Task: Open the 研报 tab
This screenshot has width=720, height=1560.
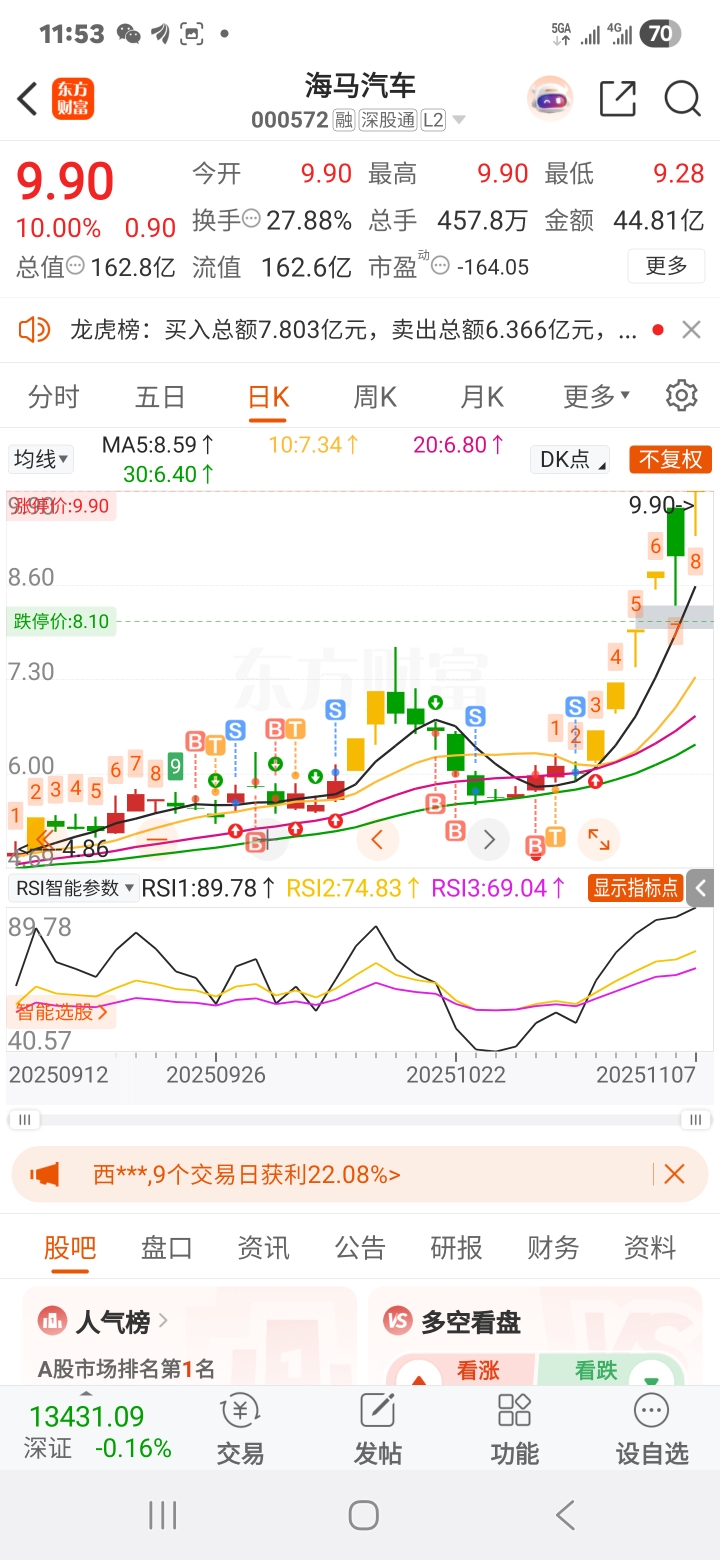Action: [456, 1247]
